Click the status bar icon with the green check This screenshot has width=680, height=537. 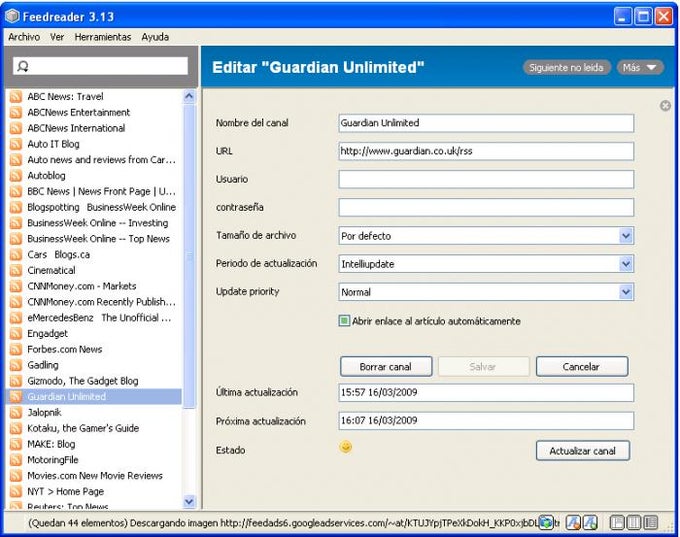coord(590,523)
